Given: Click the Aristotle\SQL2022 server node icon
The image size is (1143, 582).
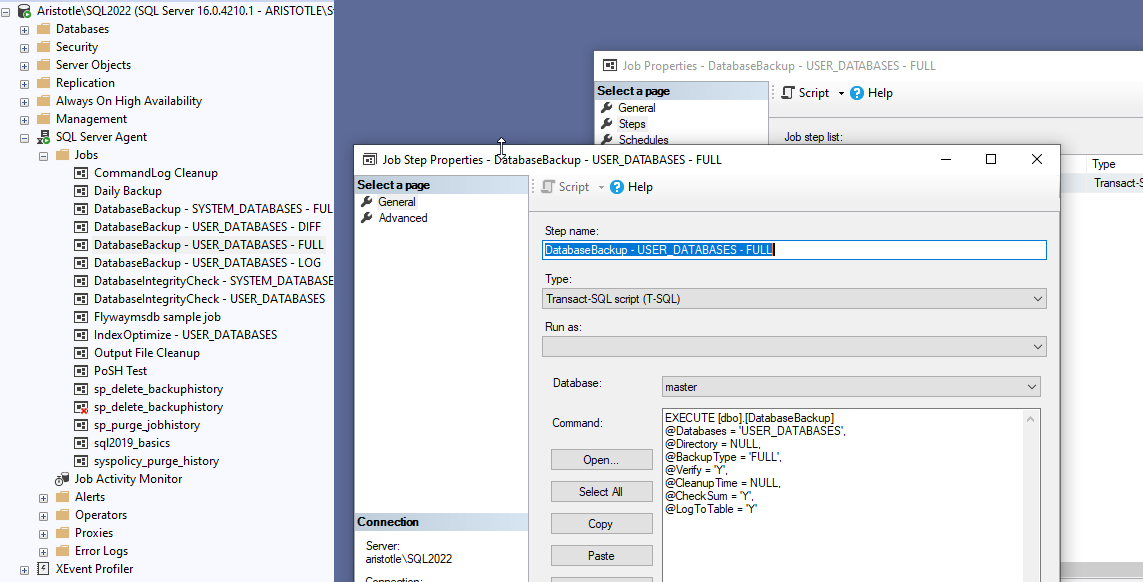Looking at the screenshot, I should pyautogui.click(x=24, y=11).
